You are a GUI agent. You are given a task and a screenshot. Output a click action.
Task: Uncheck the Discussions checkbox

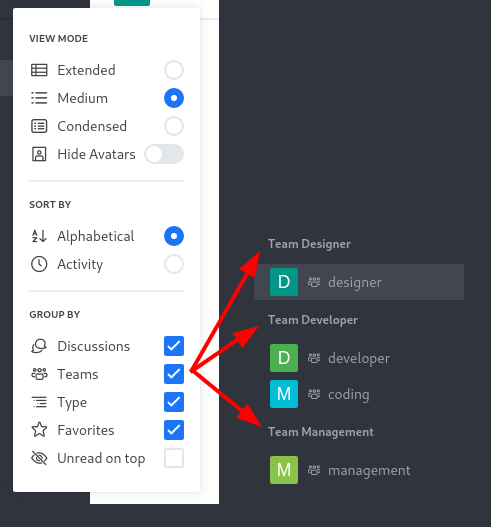[x=174, y=346]
